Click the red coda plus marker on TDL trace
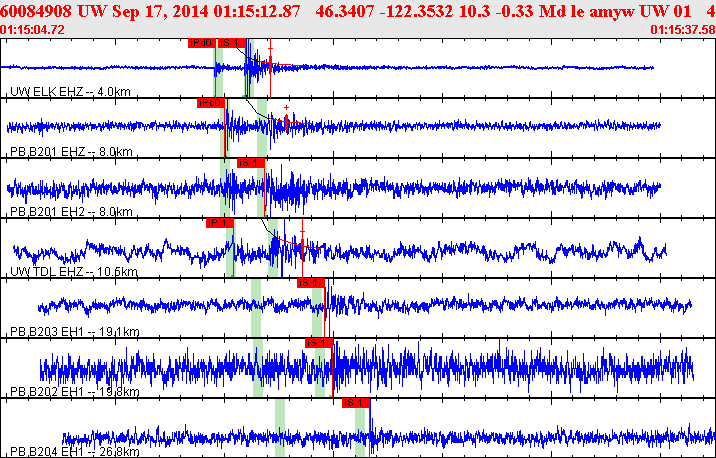Screen dimensions: 716x458 pos(302,232)
